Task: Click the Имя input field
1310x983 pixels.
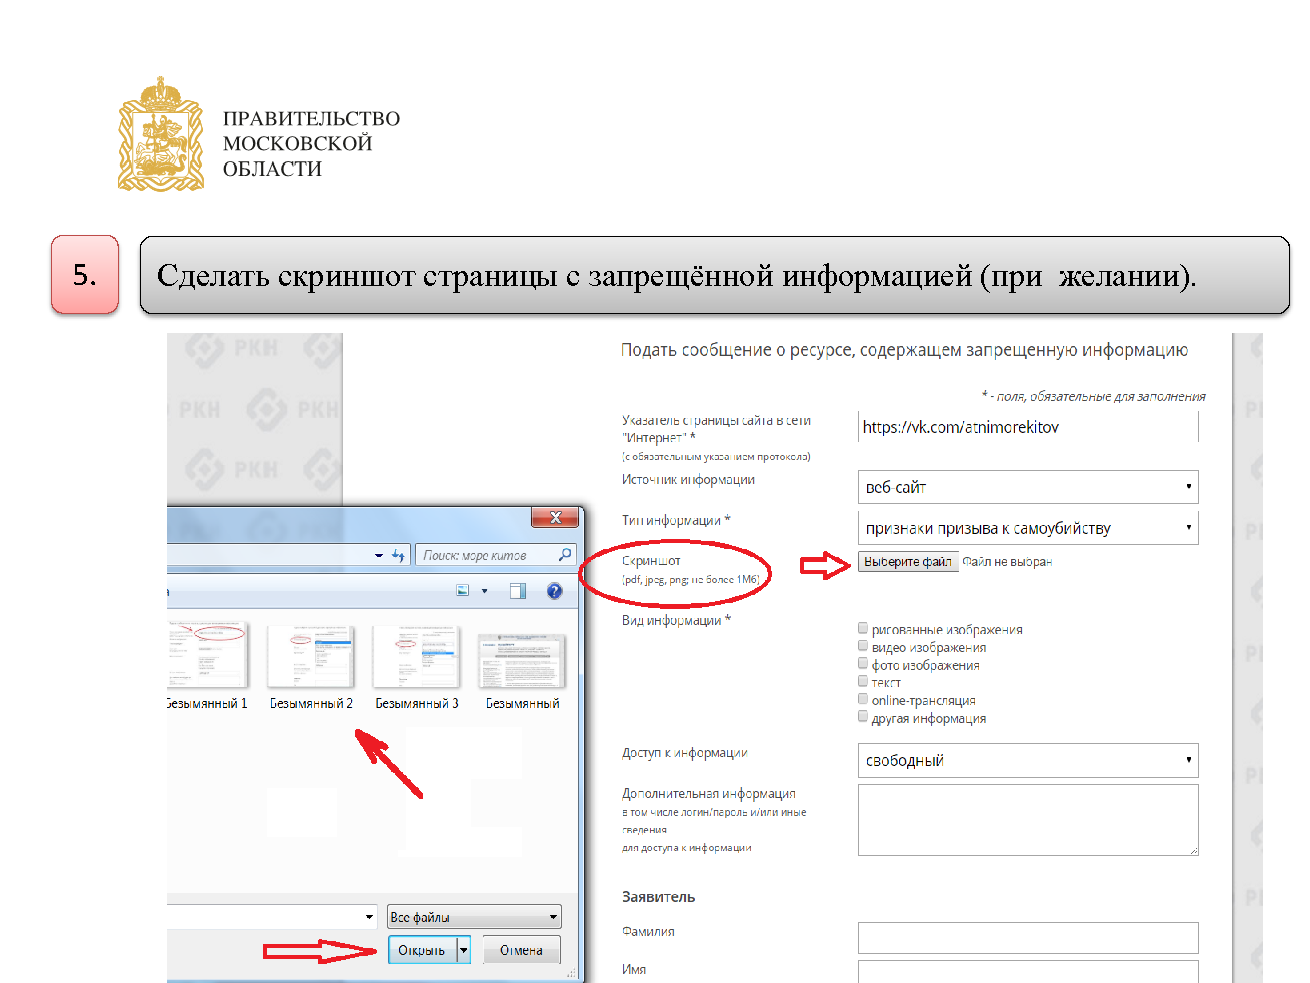Action: point(1028,971)
